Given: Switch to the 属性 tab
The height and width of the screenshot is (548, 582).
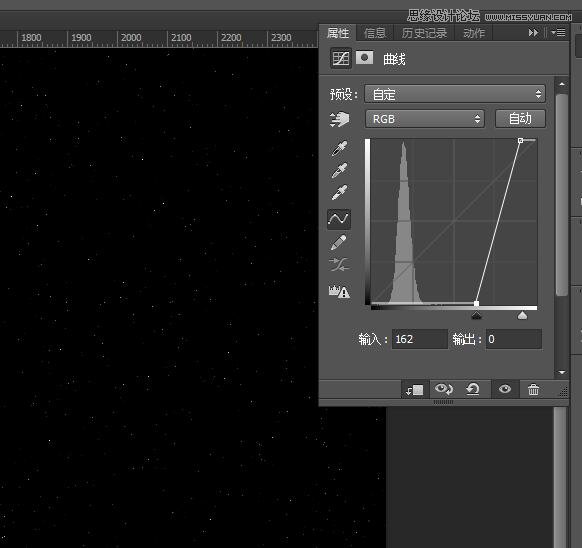Looking at the screenshot, I should pyautogui.click(x=338, y=33).
